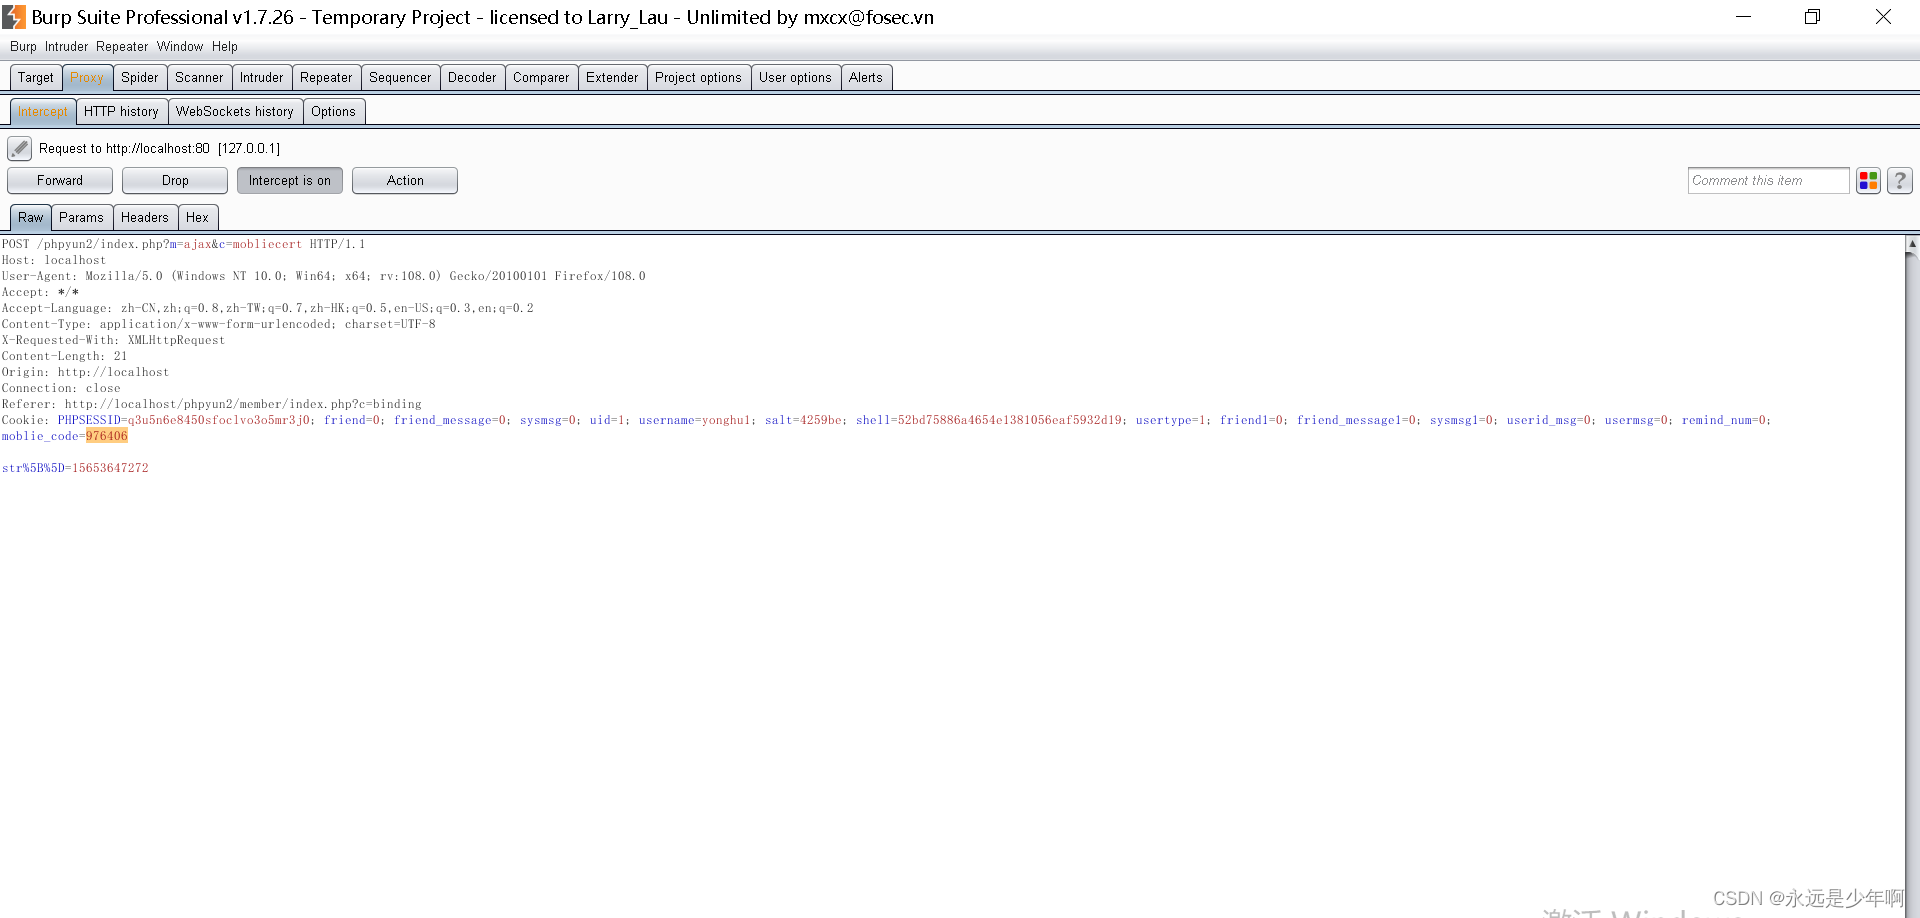Click the pencil edit-target icon
The image size is (1920, 918).
pos(19,149)
